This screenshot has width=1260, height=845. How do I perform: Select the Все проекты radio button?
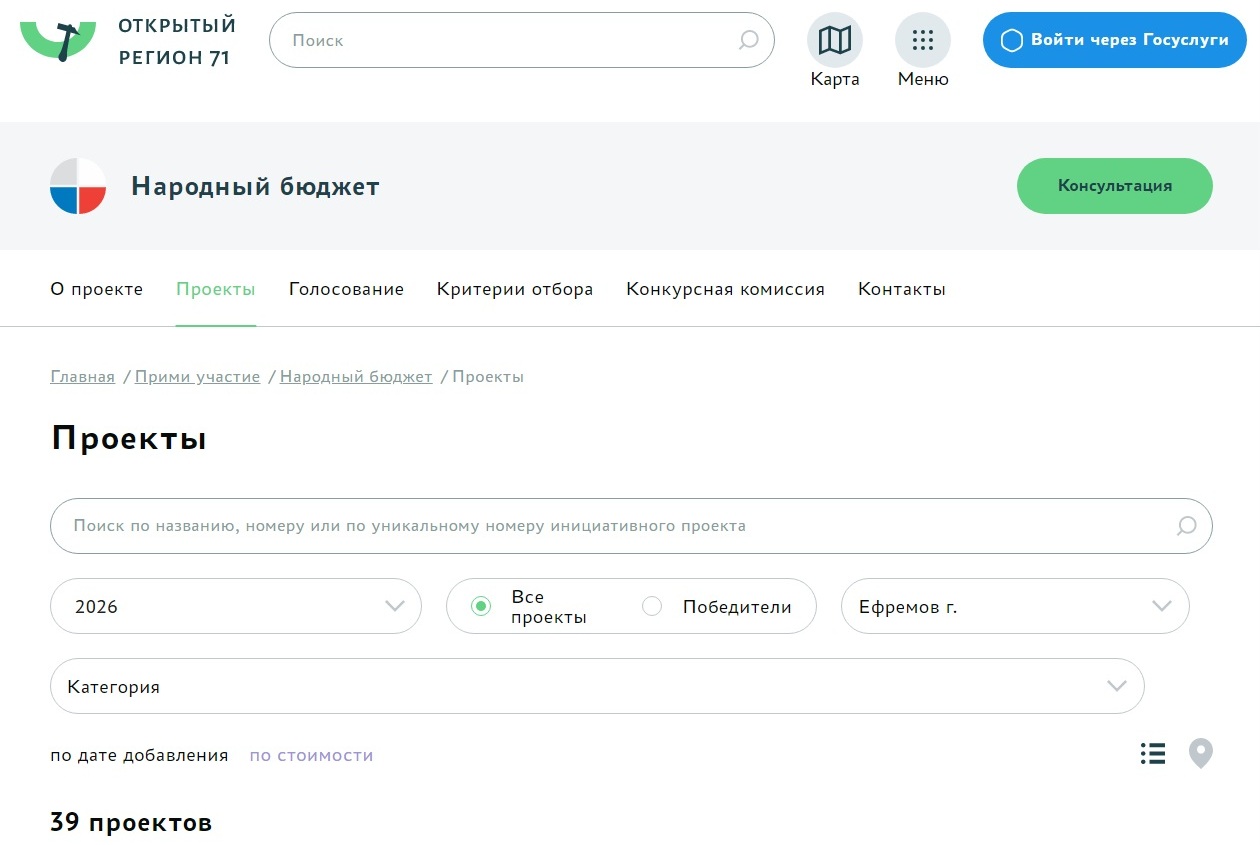tap(481, 606)
